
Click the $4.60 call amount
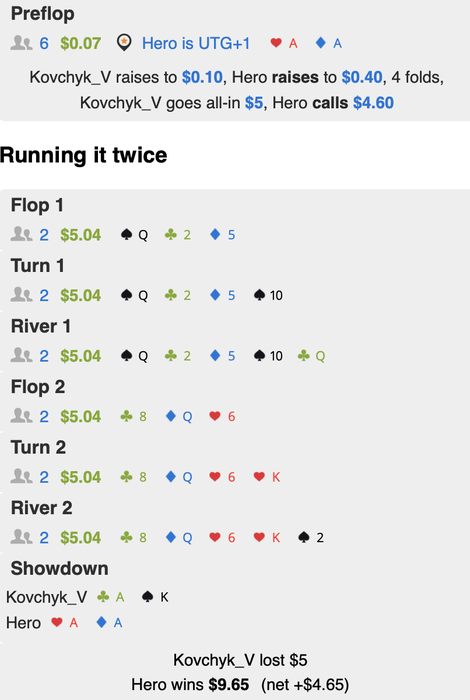tap(373, 103)
